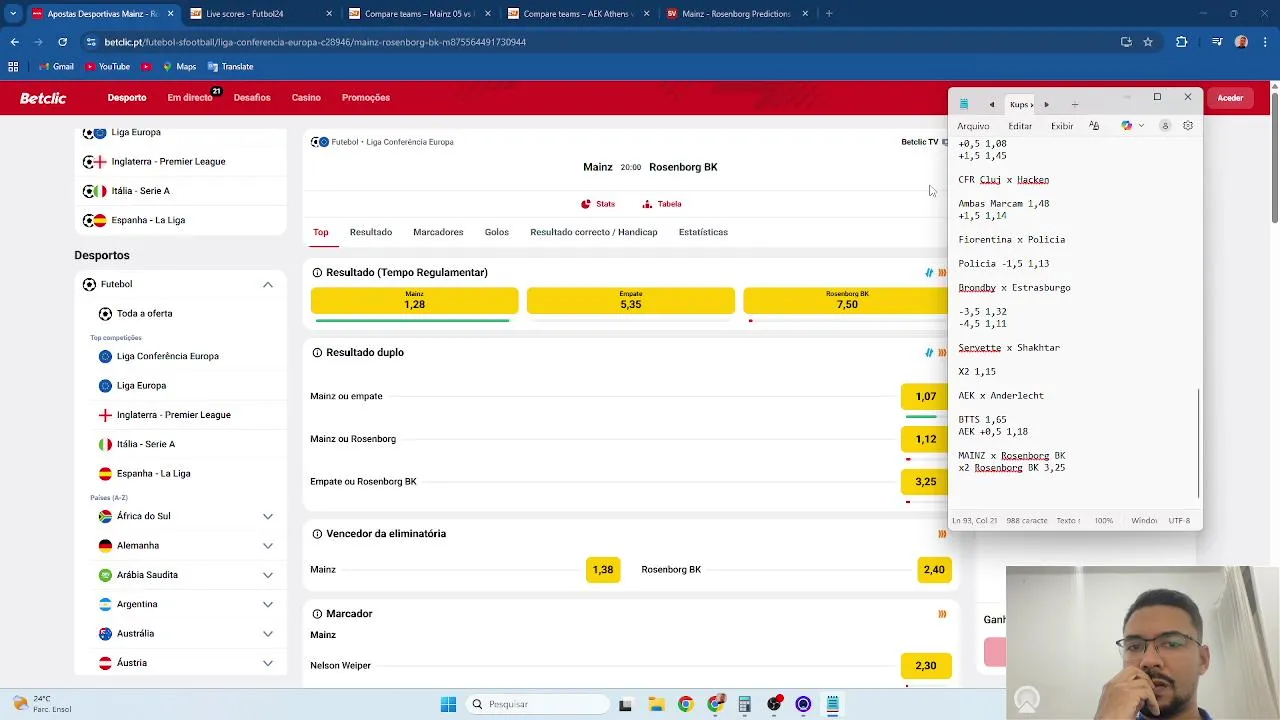The image size is (1280, 720).
Task: Click info icon beside Vencedor da eliminatória
Action: pos(317,534)
